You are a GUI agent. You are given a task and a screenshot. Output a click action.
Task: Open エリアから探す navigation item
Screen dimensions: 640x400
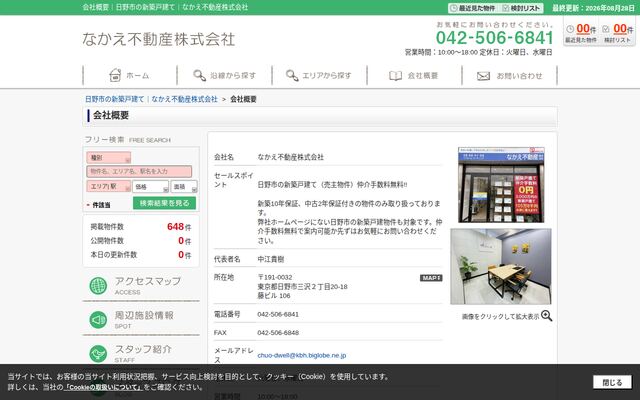pos(319,76)
